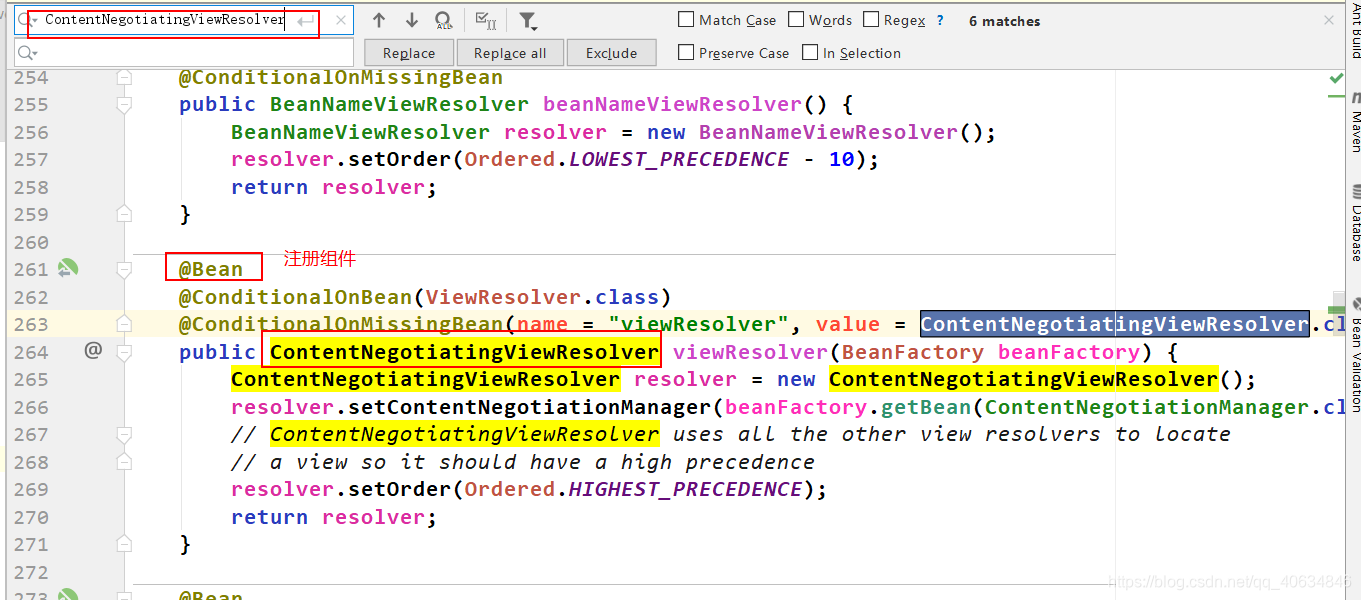The image size is (1361, 600).
Task: Click the Spring bean gutter icon on line 261
Action: tap(68, 269)
